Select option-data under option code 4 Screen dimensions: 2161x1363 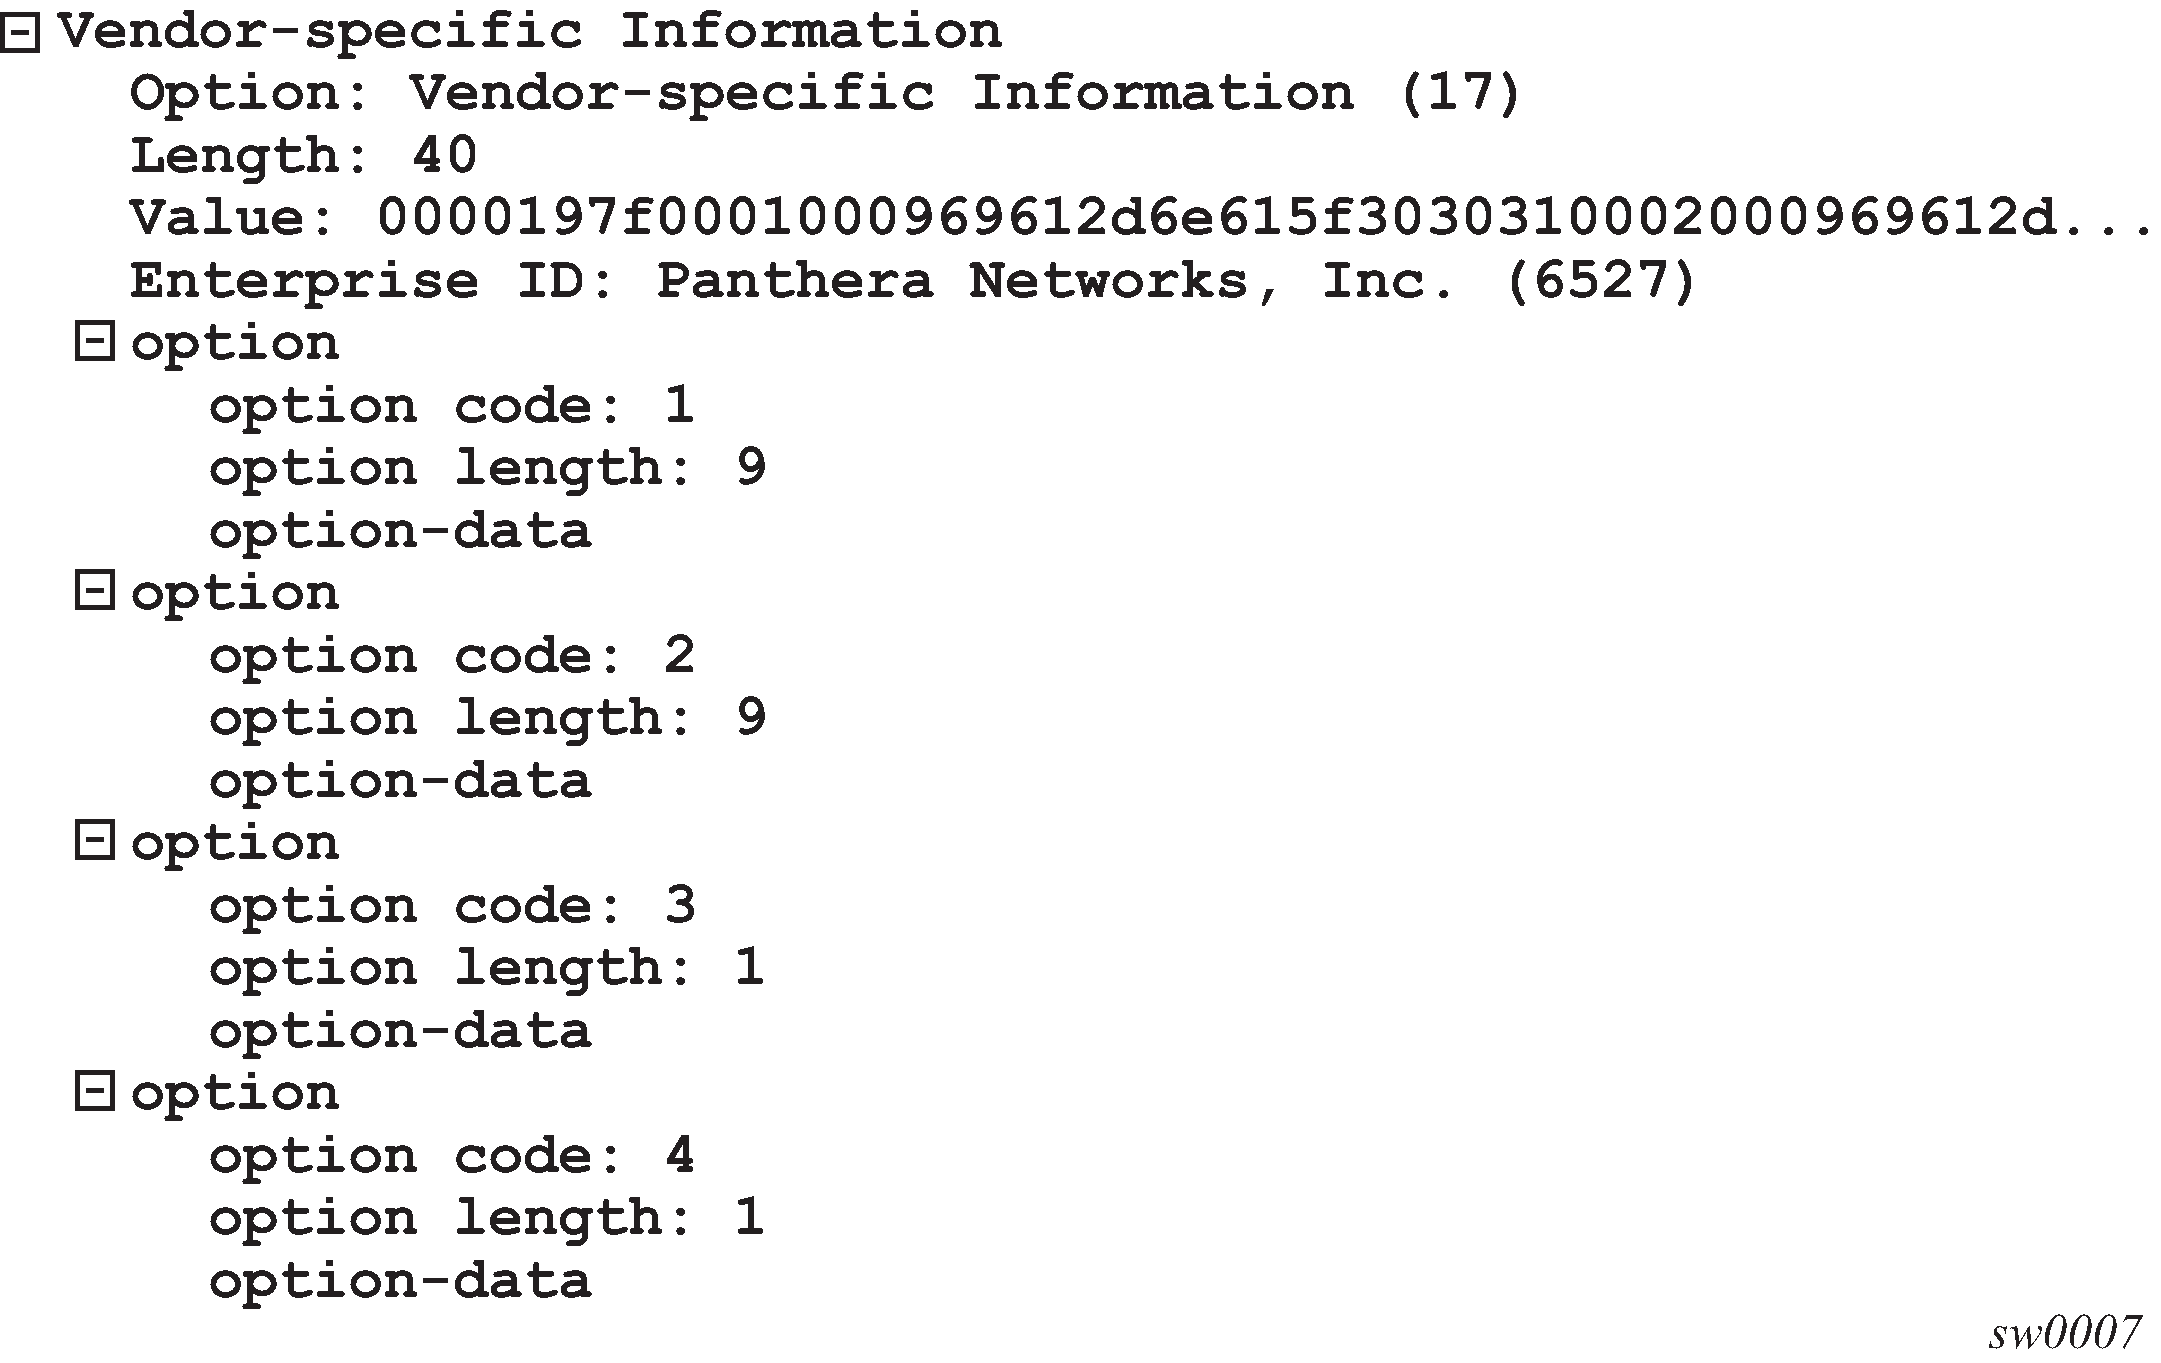click(x=400, y=1281)
